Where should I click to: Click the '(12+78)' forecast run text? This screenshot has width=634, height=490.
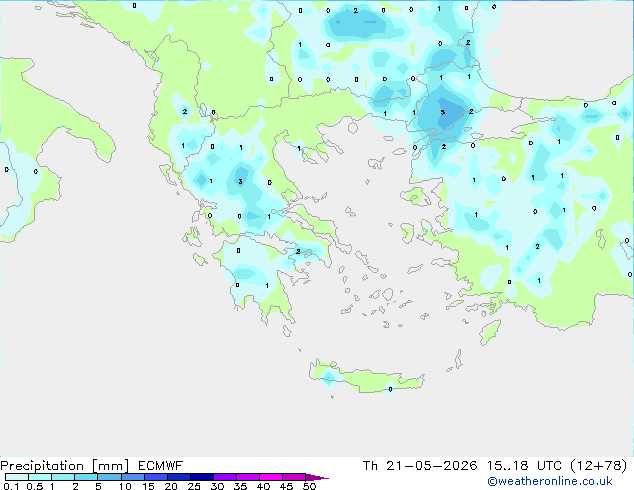(x=599, y=466)
